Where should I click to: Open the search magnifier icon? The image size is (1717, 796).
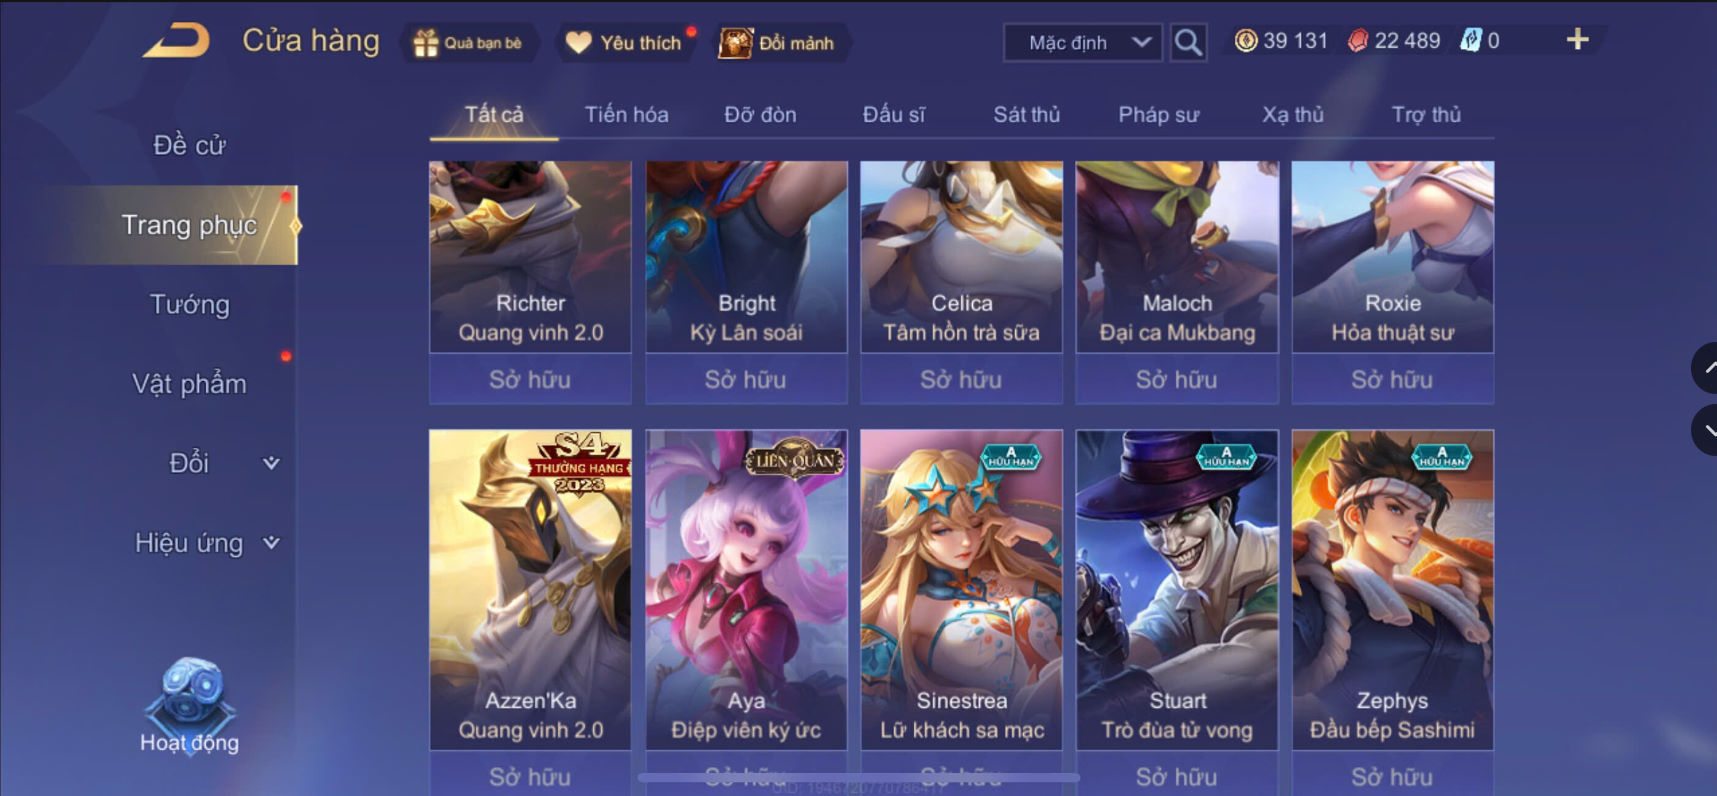[x=1188, y=42]
